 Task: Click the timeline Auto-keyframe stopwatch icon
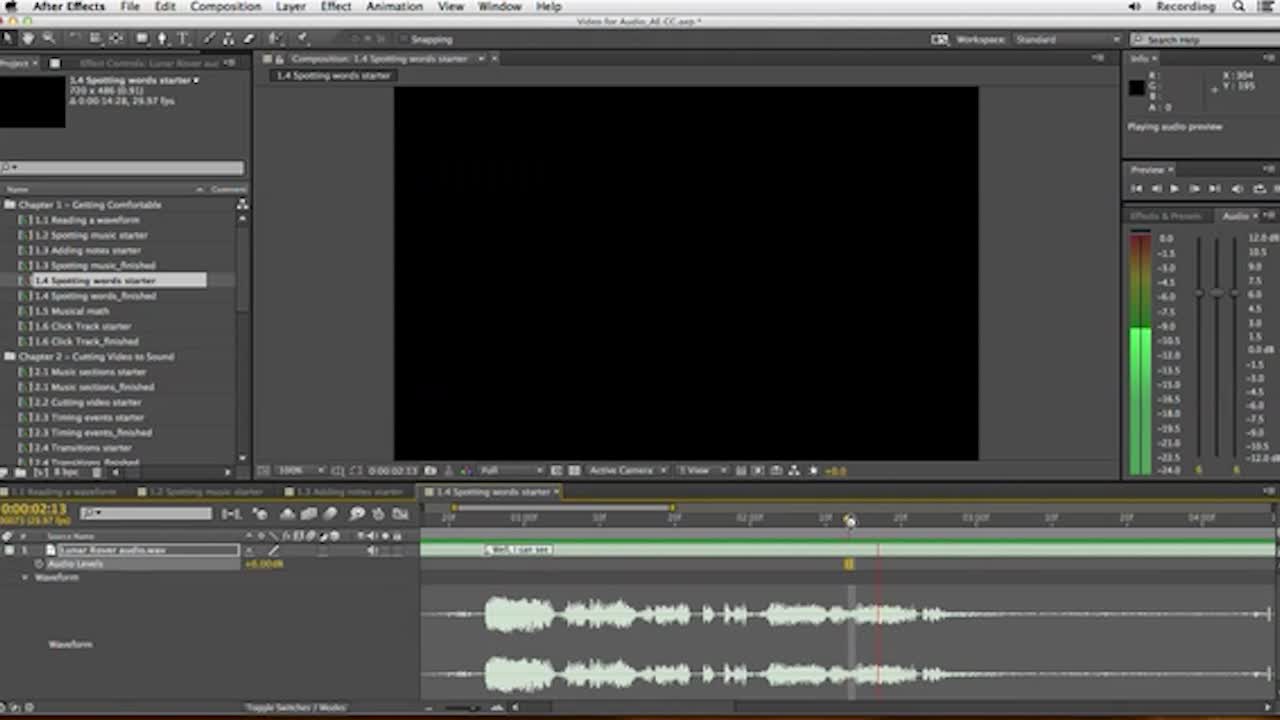(378, 514)
